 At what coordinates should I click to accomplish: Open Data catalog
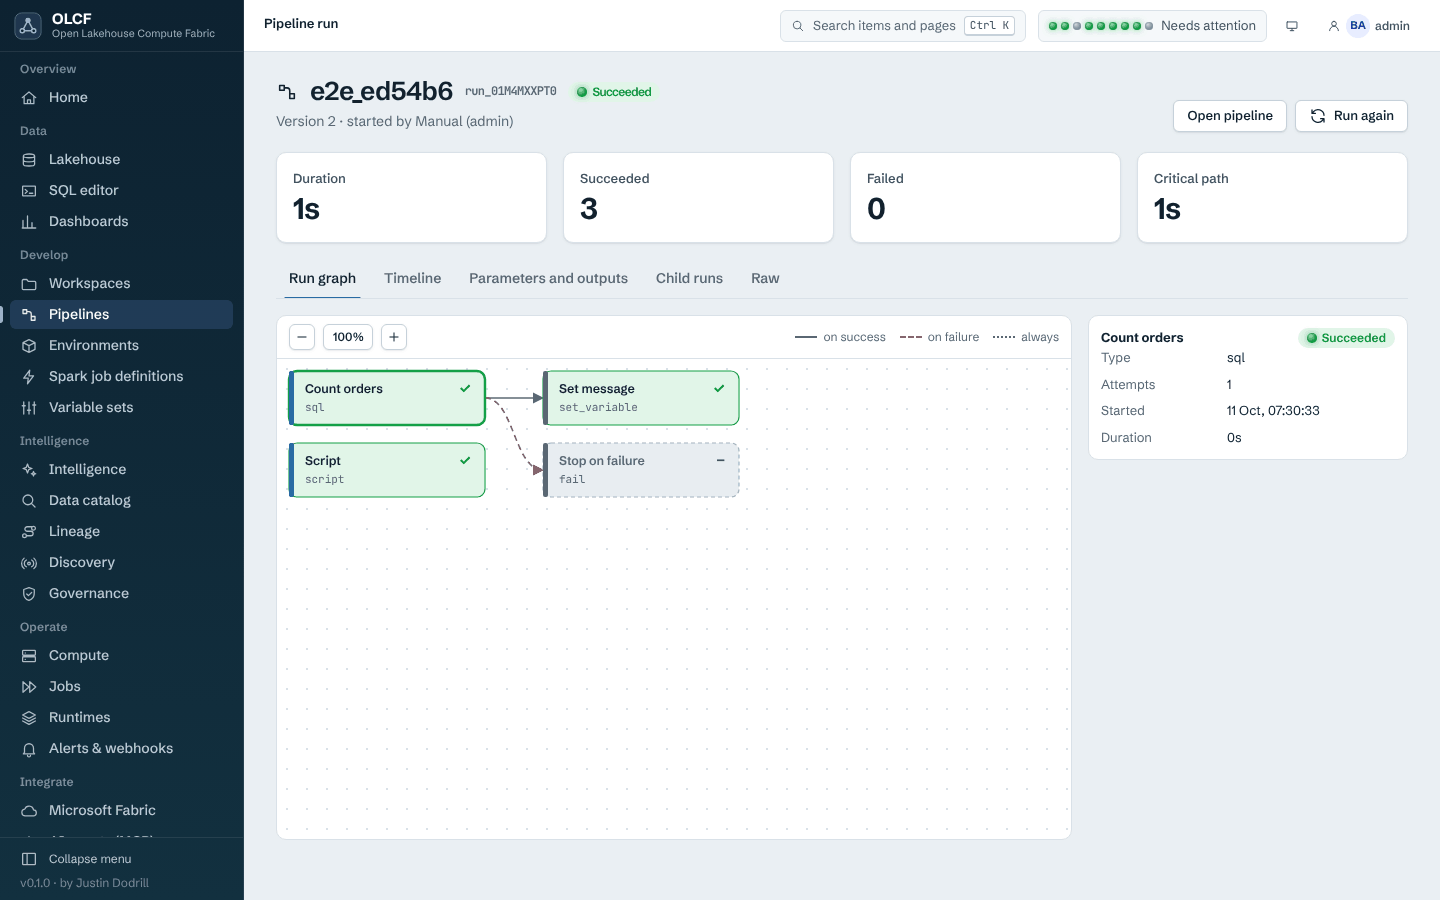[121, 500]
